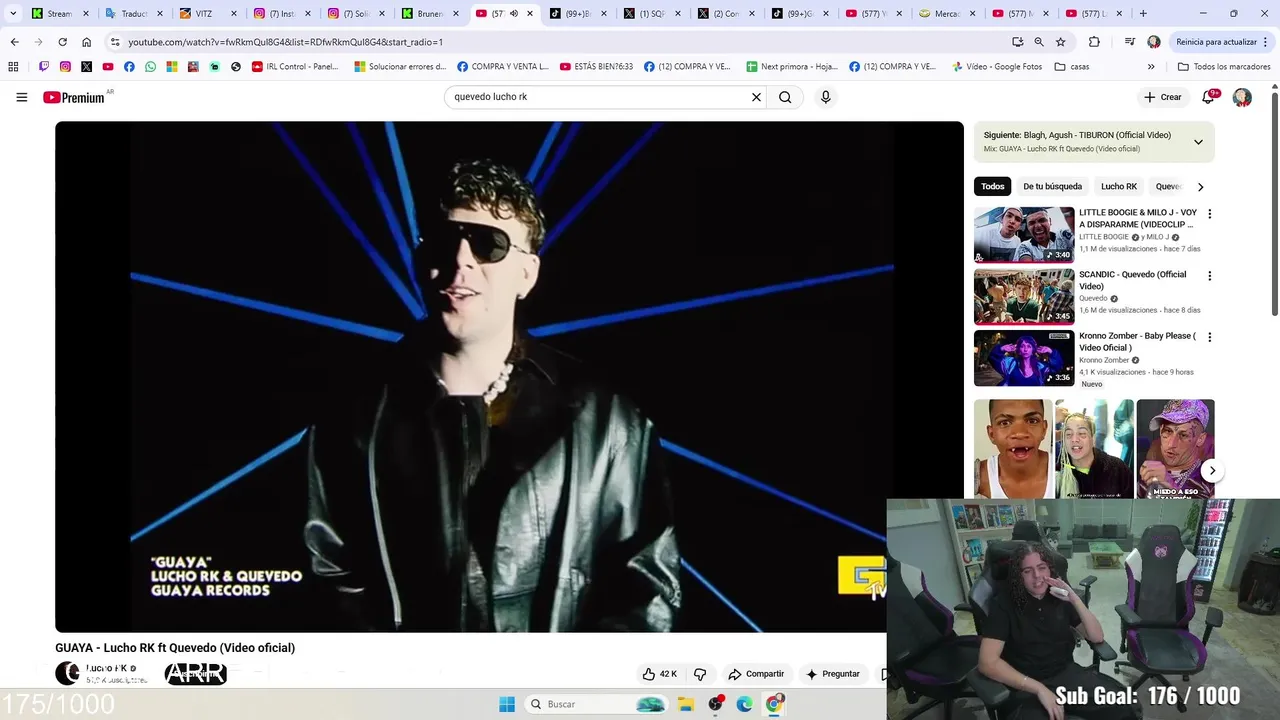This screenshot has height=720, width=1280.
Task: Play LITTLE BOOGIE & MILO J thumbnail
Action: (x=1024, y=234)
